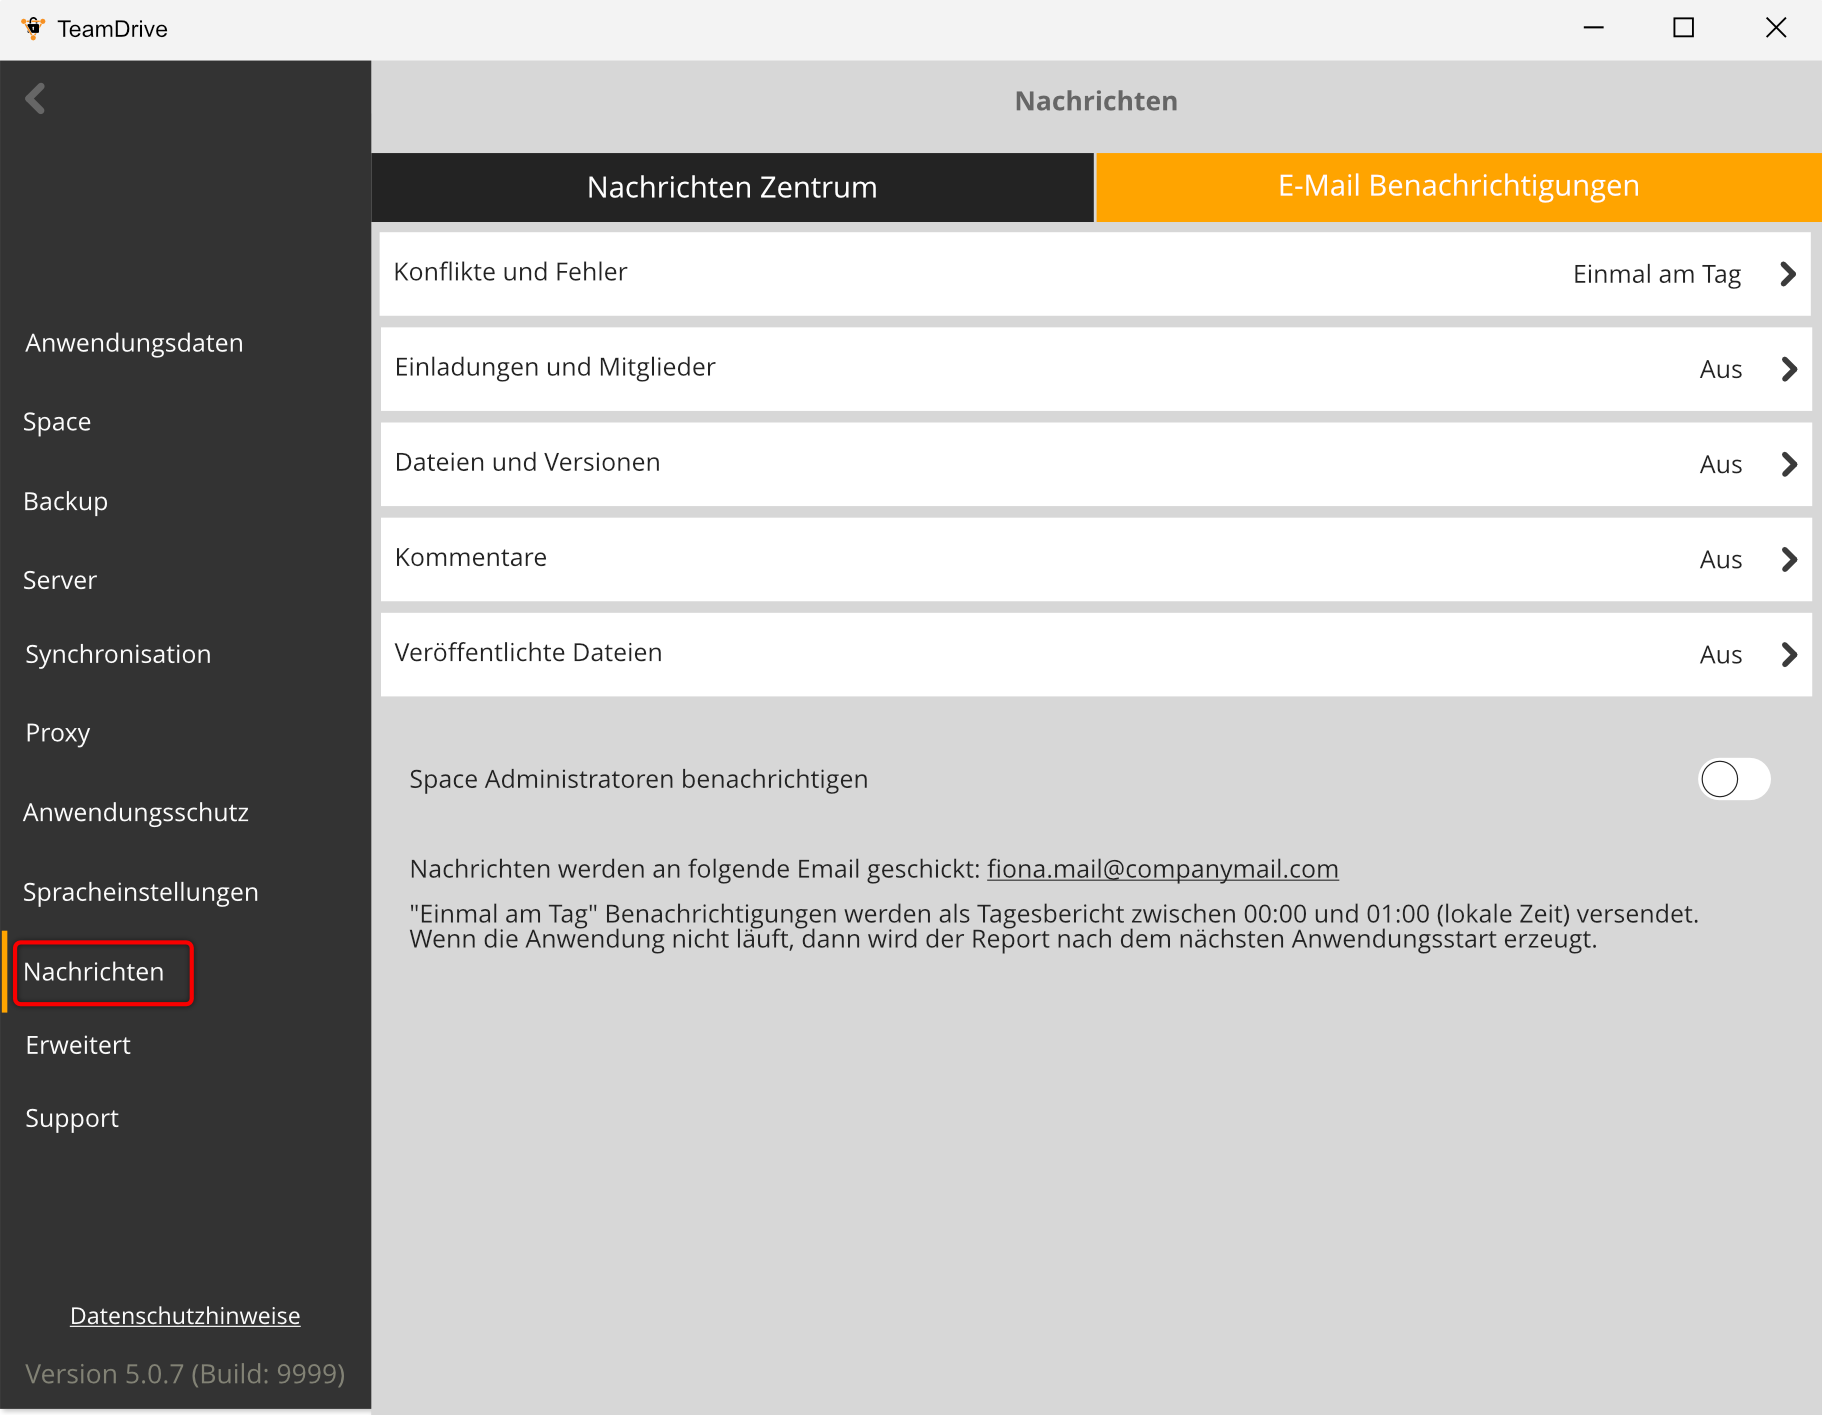This screenshot has height=1415, width=1822.
Task: Maximize the TeamDrive window
Action: coord(1684,28)
